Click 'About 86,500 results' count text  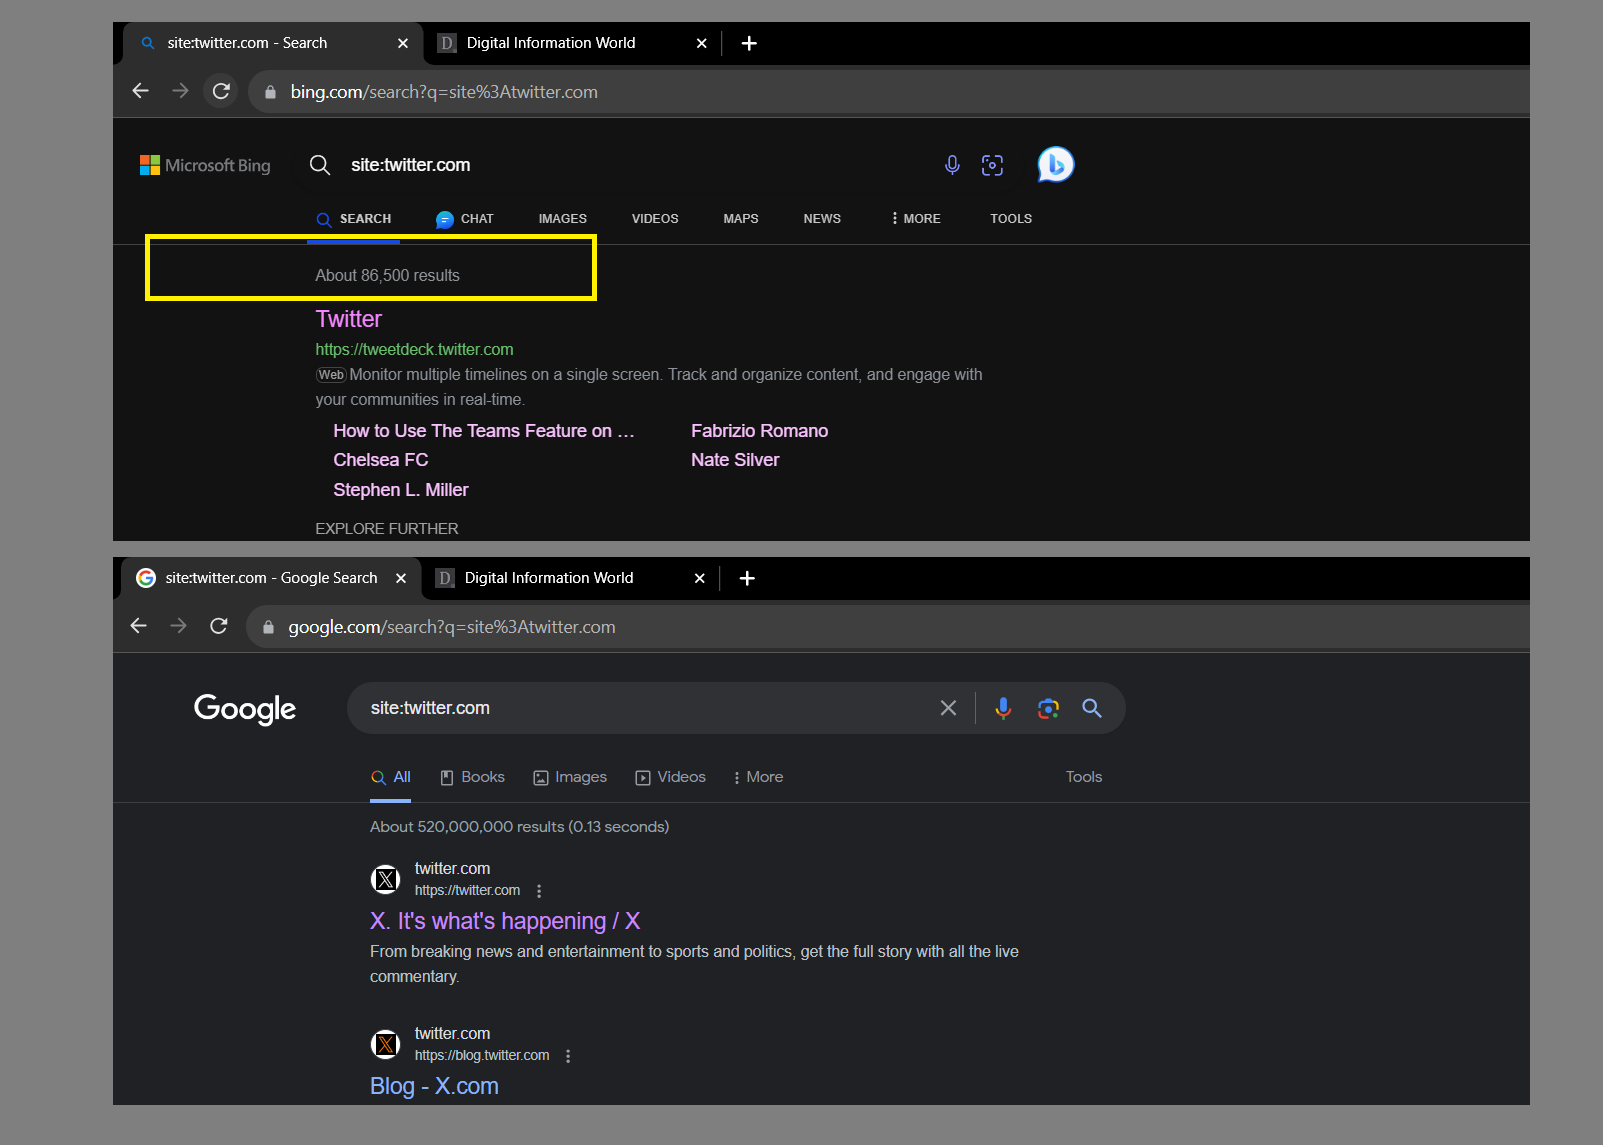pyautogui.click(x=388, y=276)
